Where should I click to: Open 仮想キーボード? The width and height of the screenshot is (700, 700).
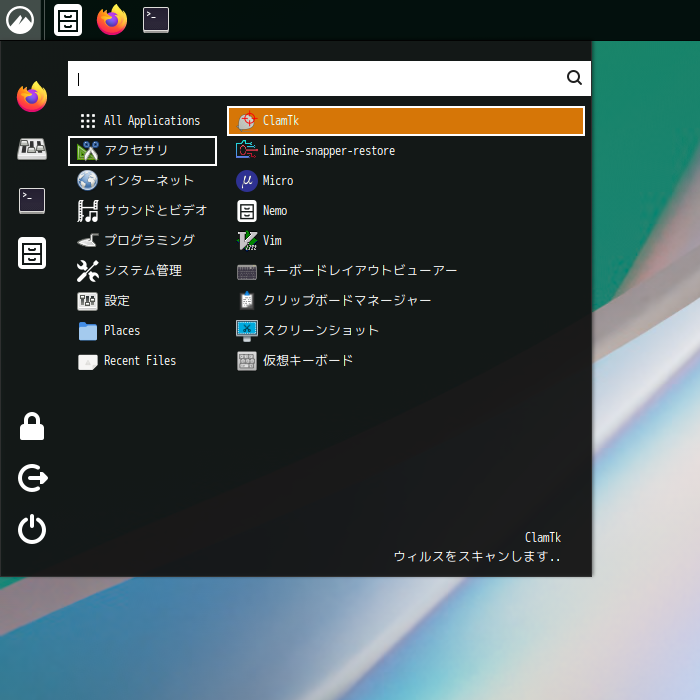point(406,361)
